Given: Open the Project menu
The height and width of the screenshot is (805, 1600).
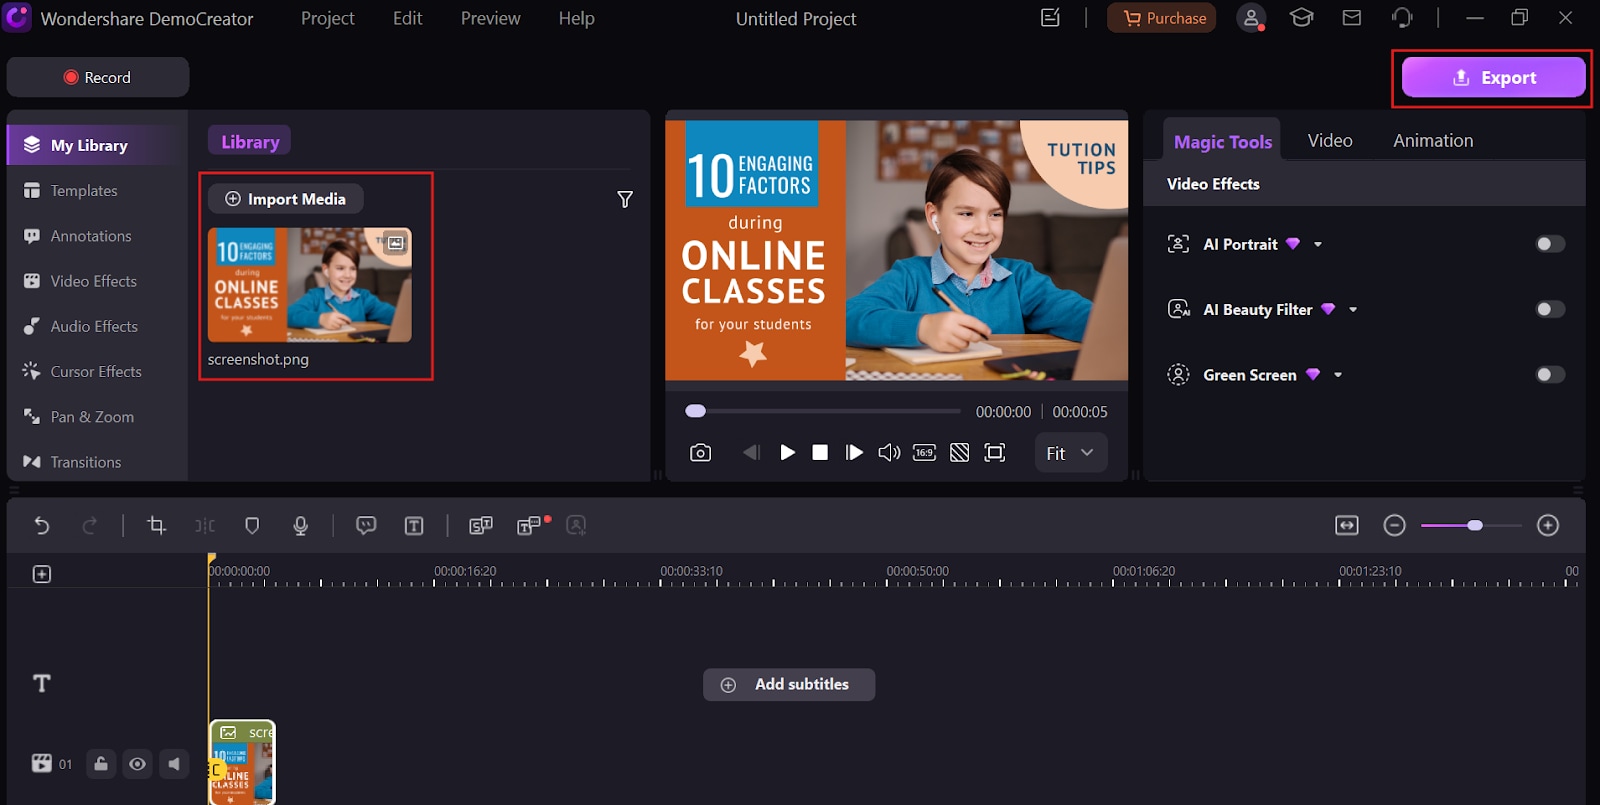Looking at the screenshot, I should (328, 18).
